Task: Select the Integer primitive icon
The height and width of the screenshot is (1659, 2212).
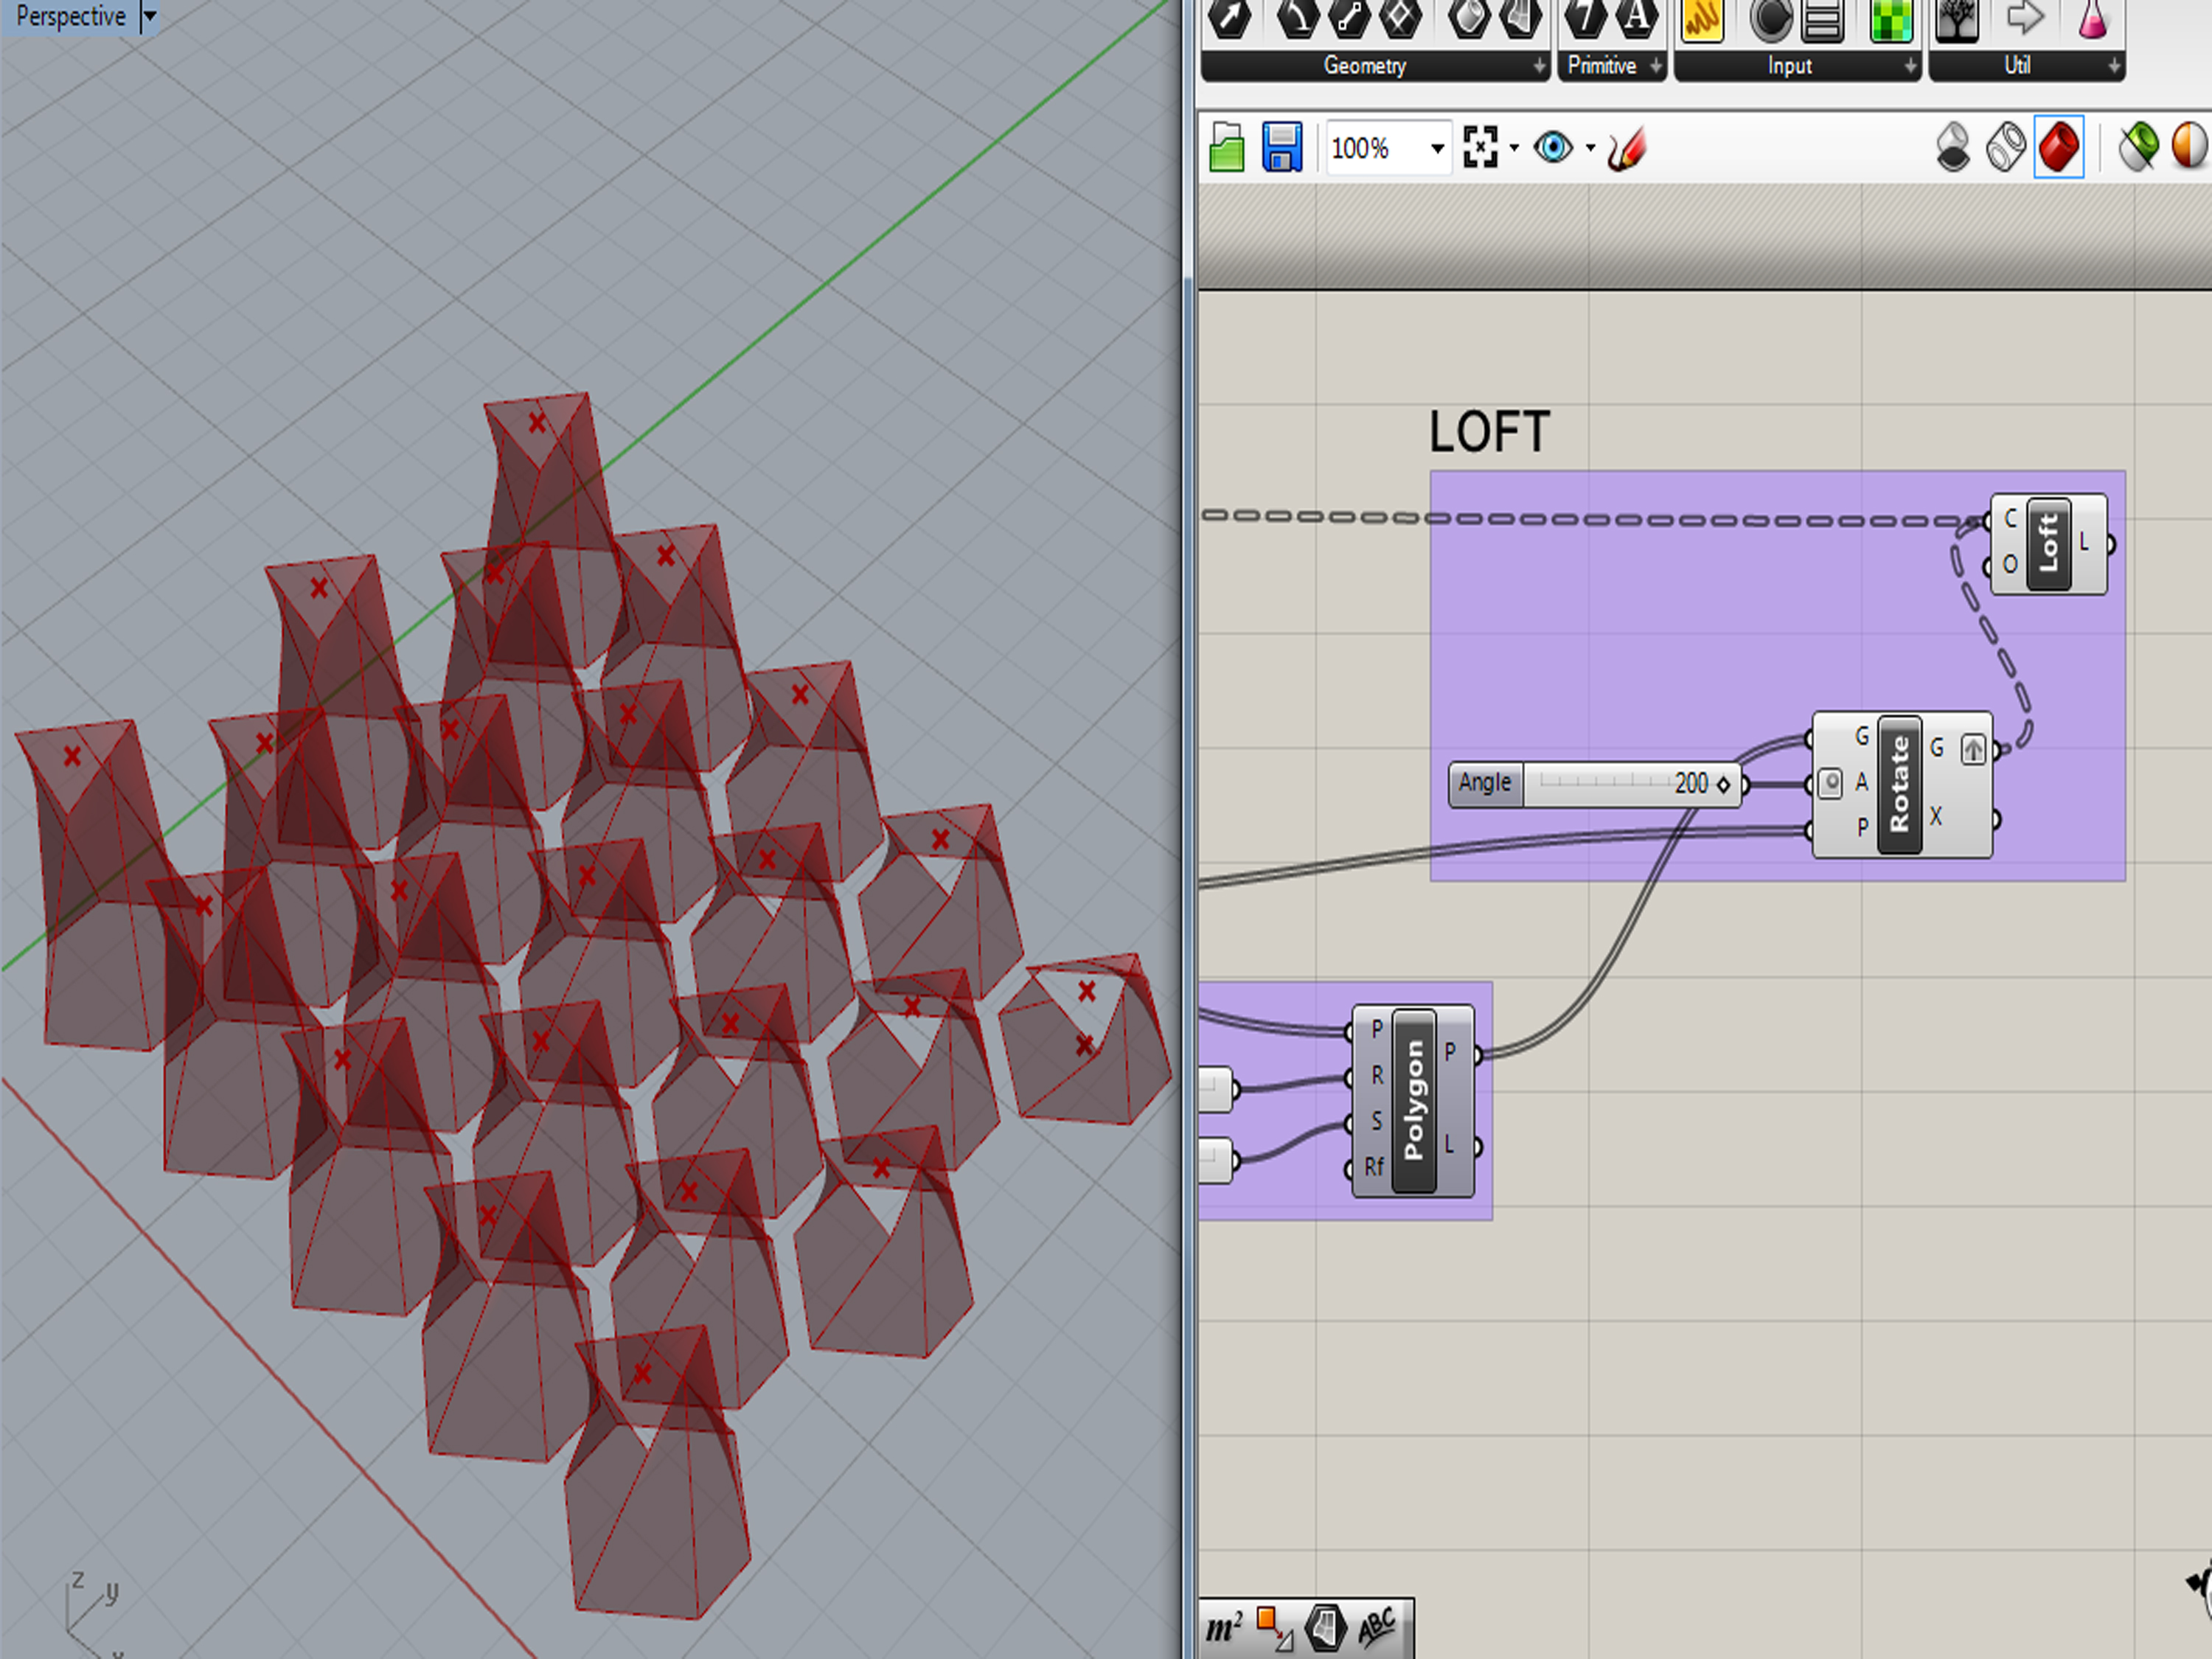Action: click(1586, 18)
